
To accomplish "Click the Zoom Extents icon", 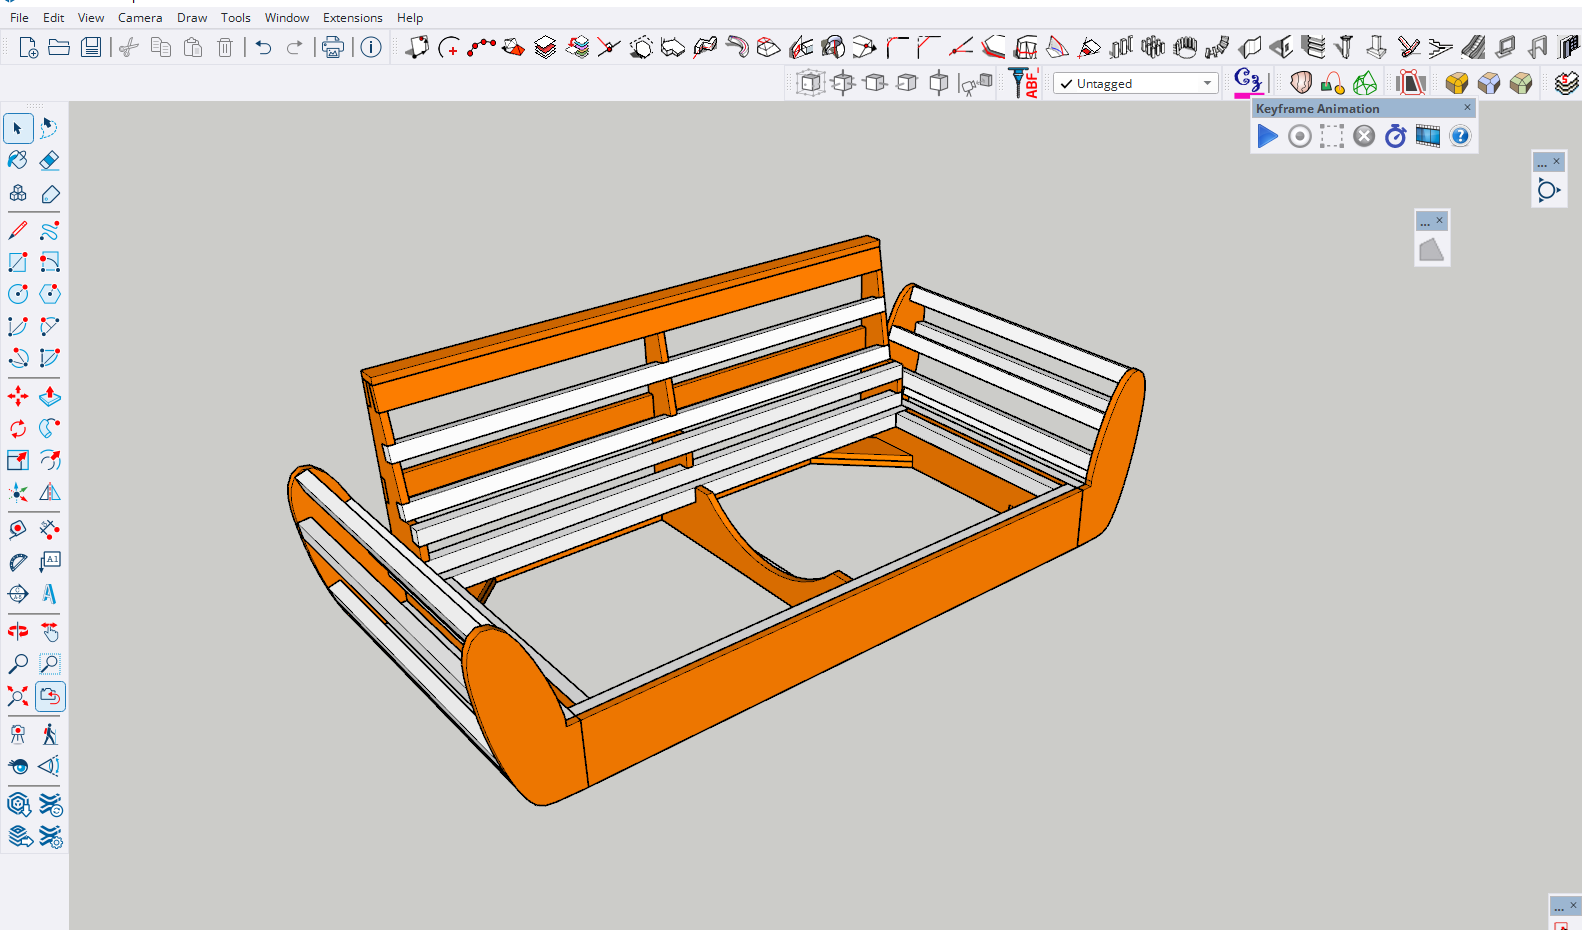I will 18,696.
